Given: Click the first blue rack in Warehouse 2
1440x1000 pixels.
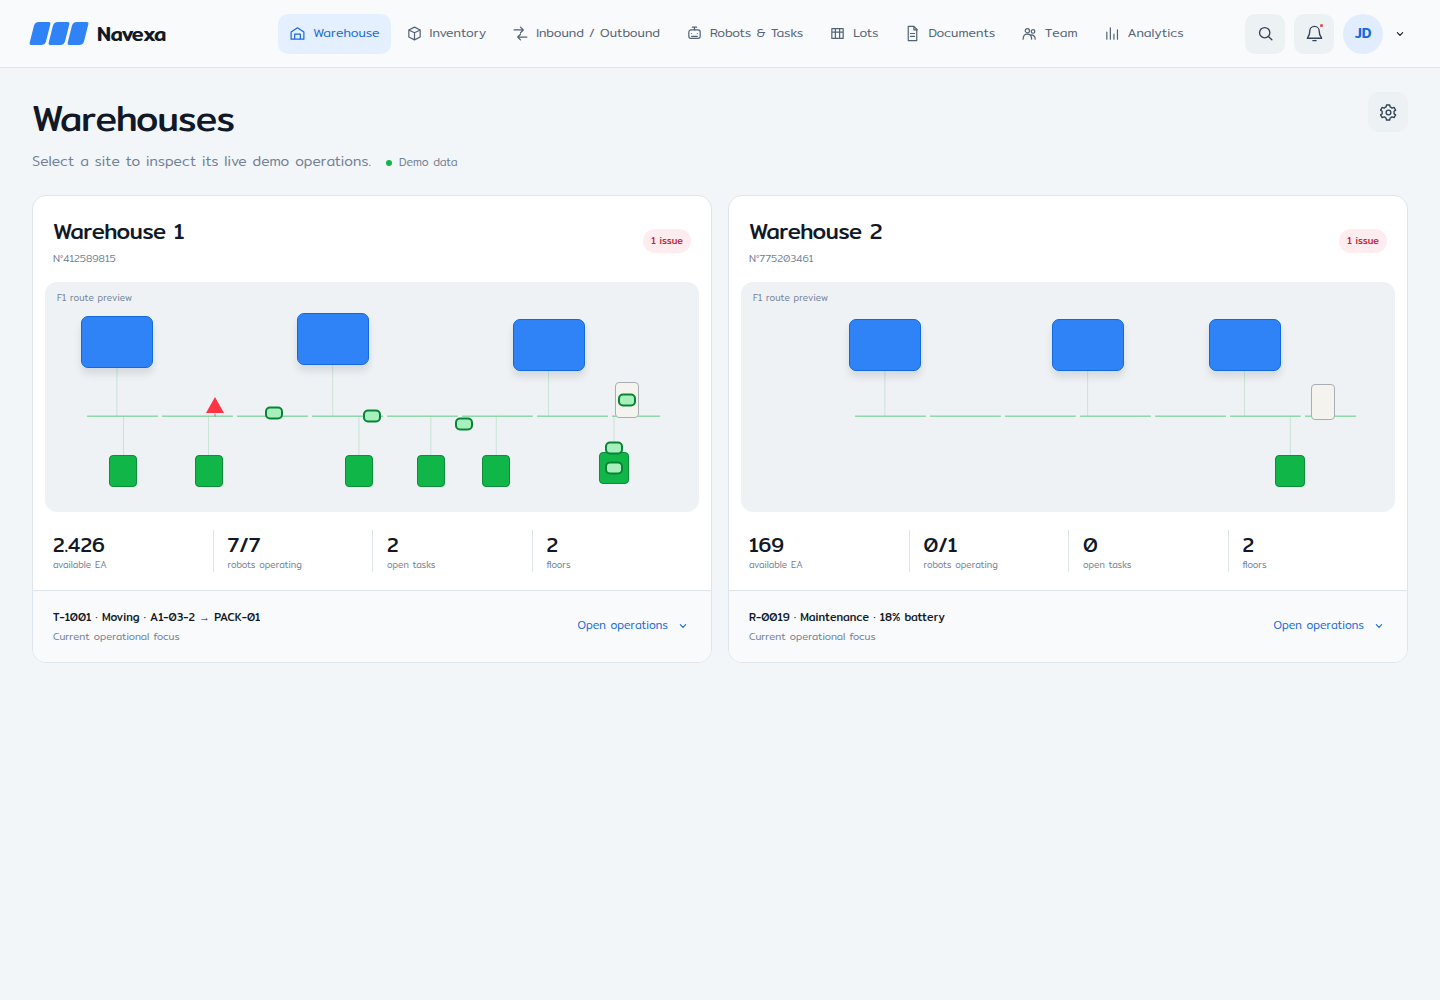Looking at the screenshot, I should [885, 345].
